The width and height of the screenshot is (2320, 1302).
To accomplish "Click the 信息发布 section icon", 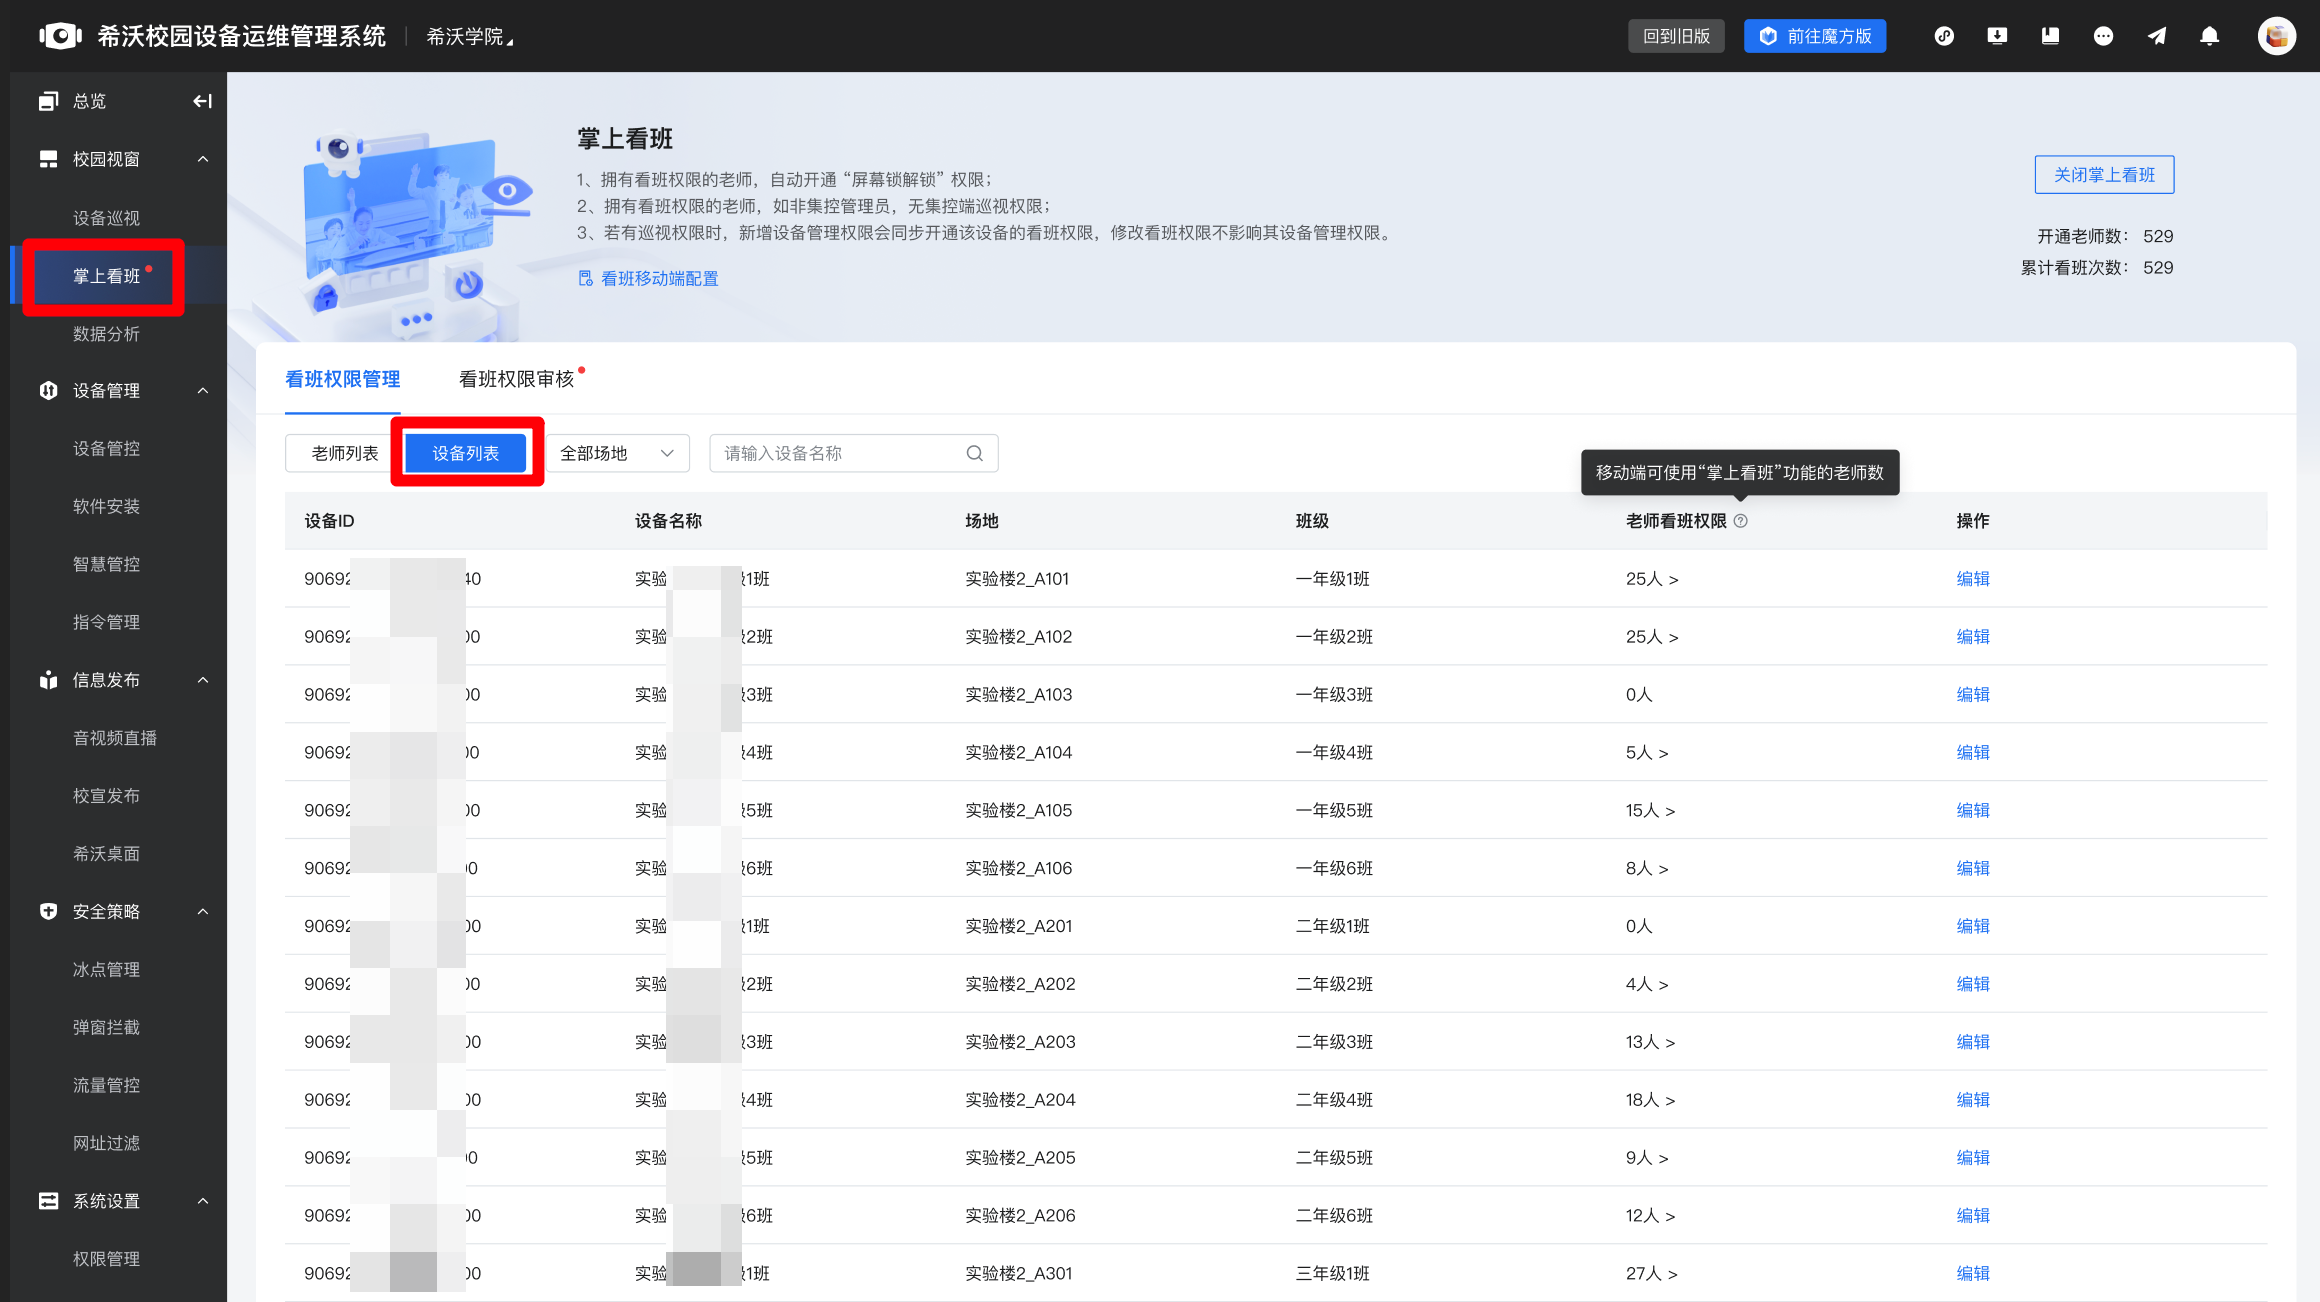I will (48, 680).
